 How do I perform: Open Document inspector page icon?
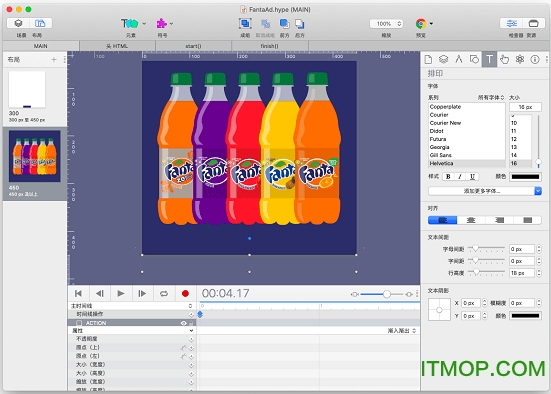428,59
